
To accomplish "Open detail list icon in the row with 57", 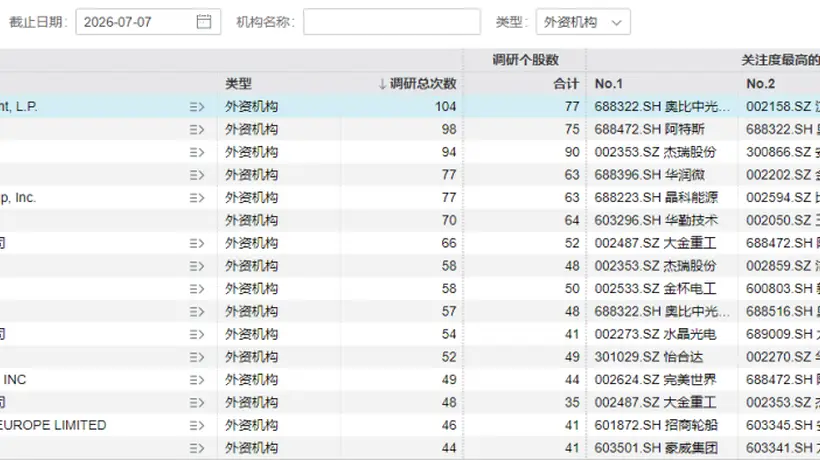I will [197, 312].
